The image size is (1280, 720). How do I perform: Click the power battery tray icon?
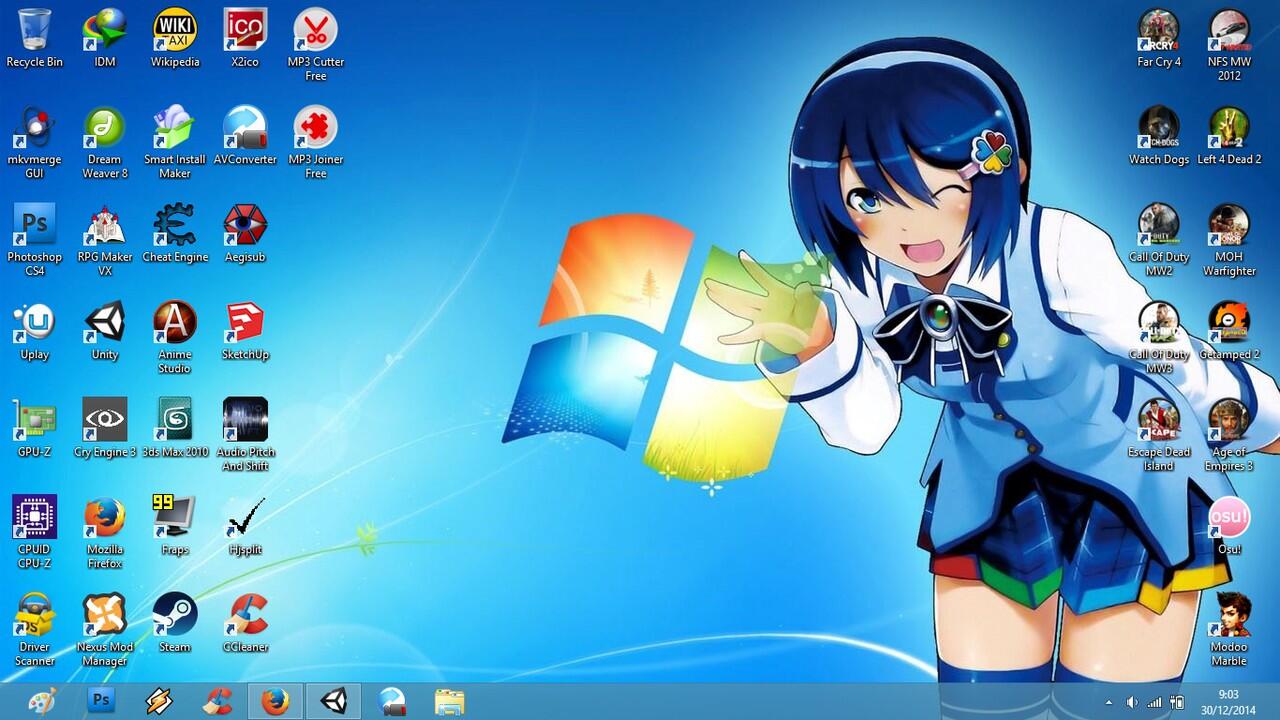coord(1177,702)
